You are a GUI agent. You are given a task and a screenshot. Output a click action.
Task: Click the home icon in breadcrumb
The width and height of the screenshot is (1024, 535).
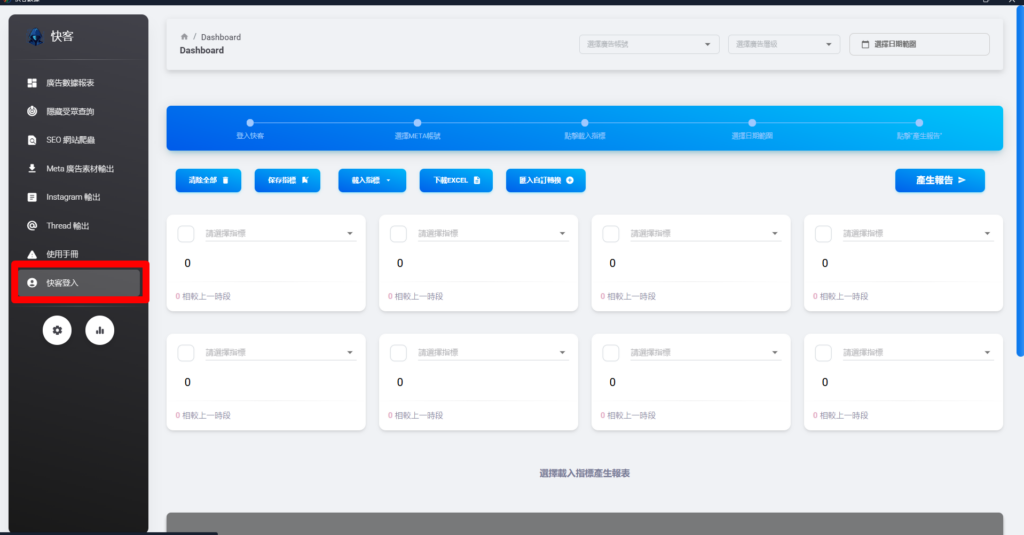point(184,37)
